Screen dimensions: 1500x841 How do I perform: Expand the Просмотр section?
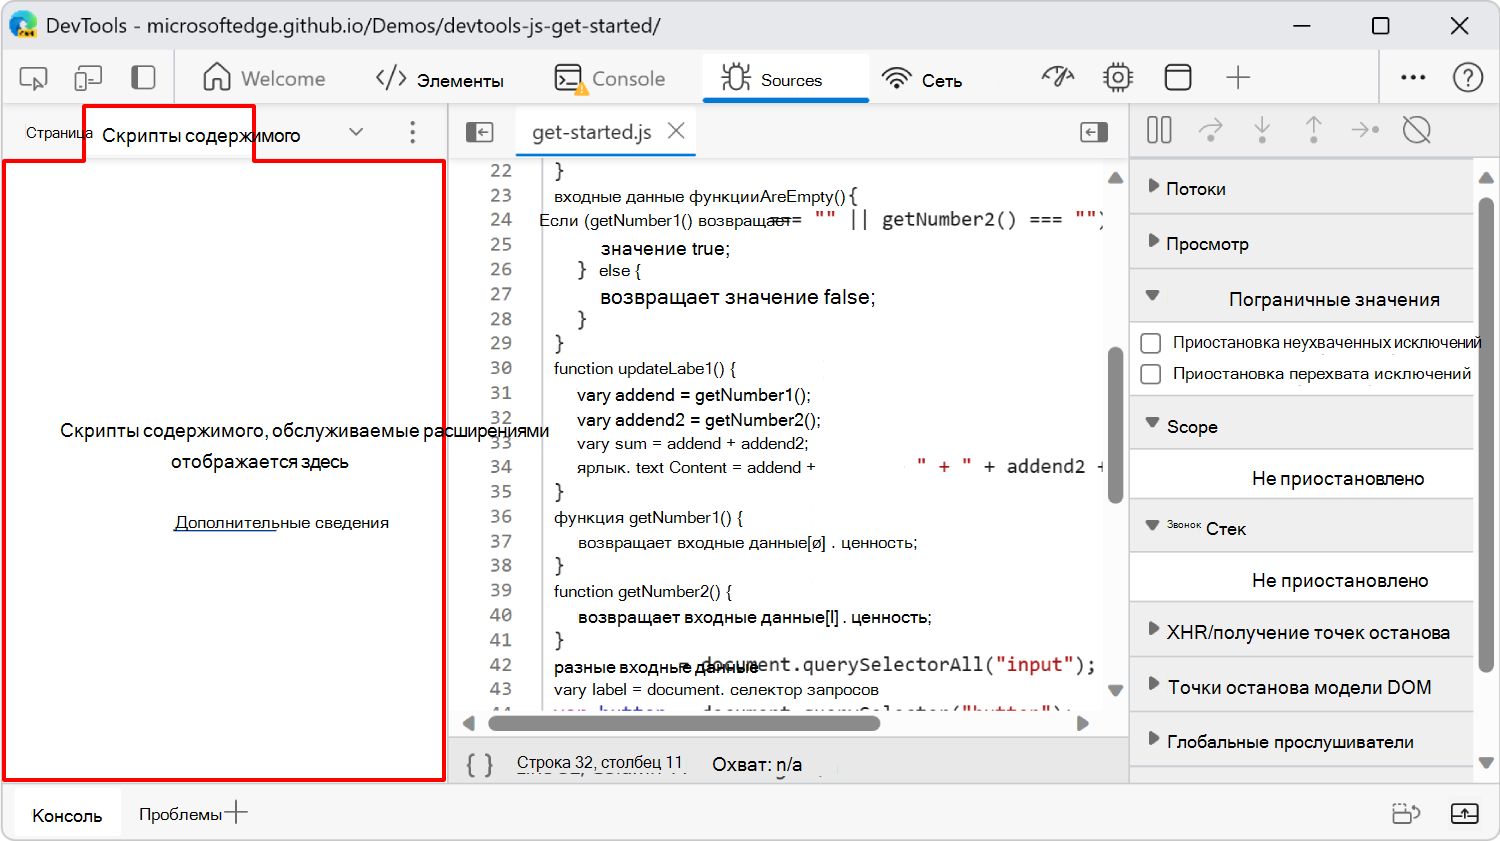pyautogui.click(x=1153, y=241)
